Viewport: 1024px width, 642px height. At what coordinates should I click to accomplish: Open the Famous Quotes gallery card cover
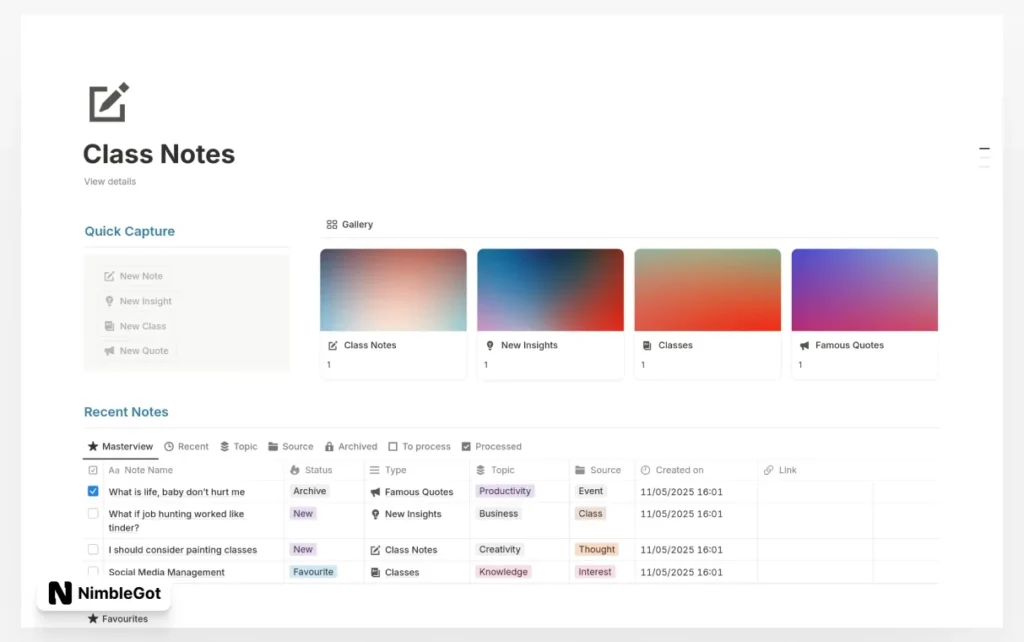pyautogui.click(x=865, y=290)
